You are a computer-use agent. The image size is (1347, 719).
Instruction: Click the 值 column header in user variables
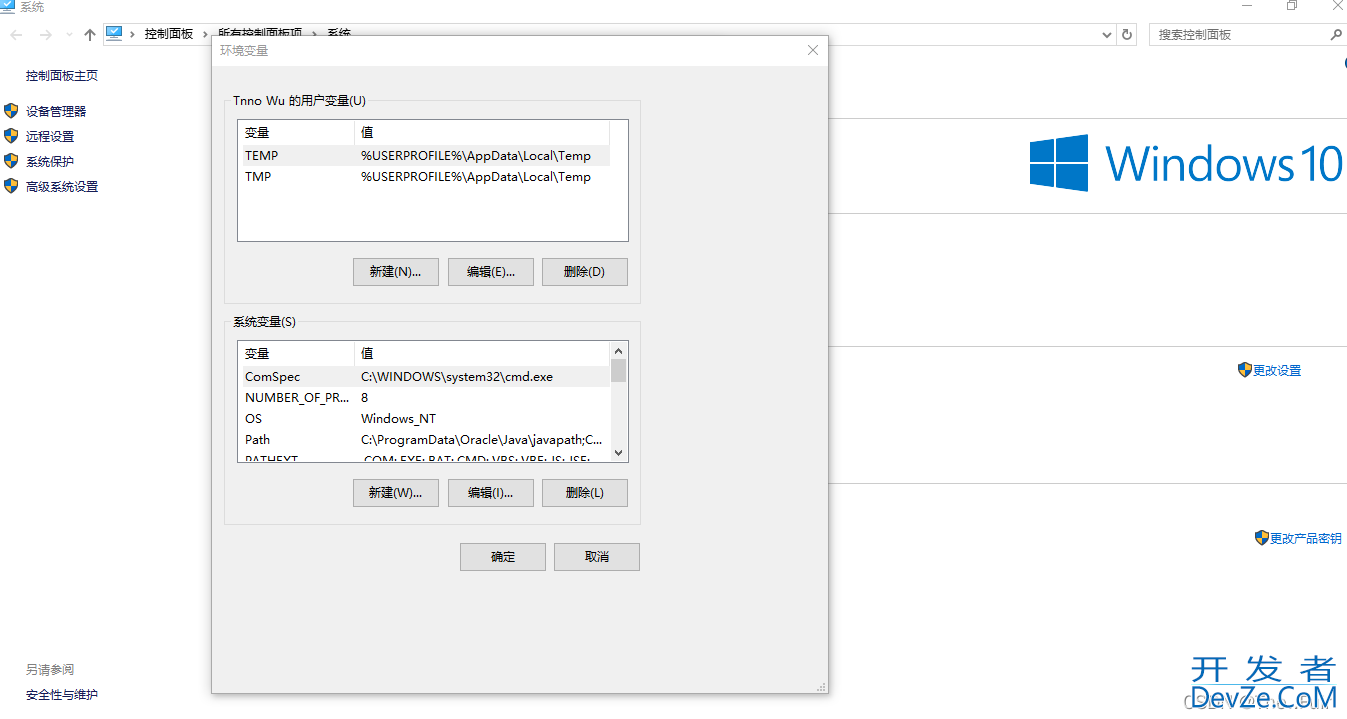pos(482,133)
